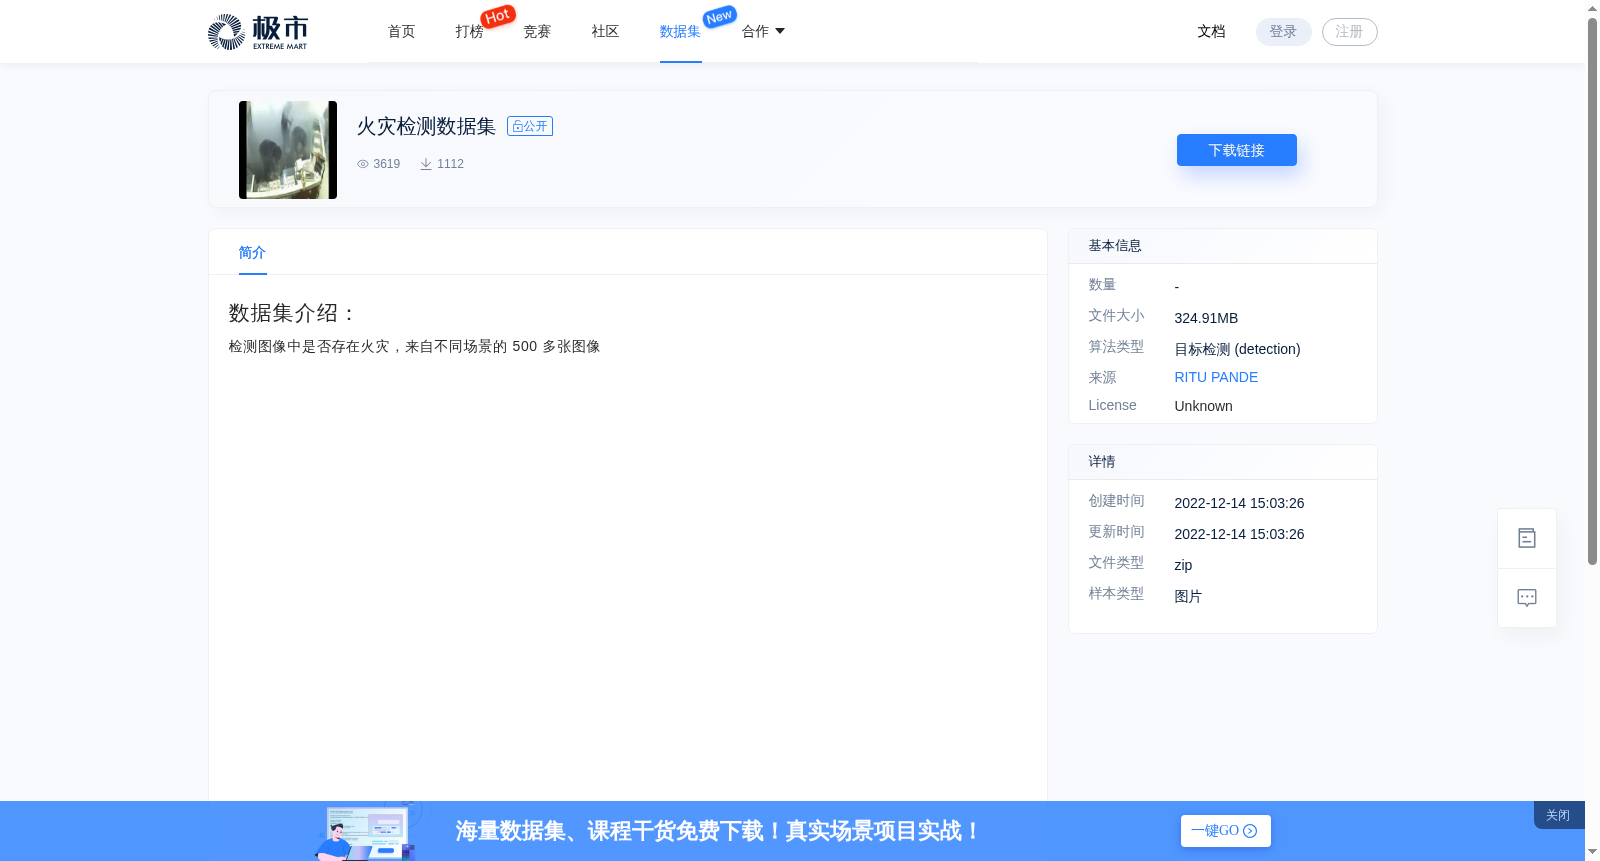Click the 公开 public badge
The height and width of the screenshot is (861, 1600).
coord(530,126)
